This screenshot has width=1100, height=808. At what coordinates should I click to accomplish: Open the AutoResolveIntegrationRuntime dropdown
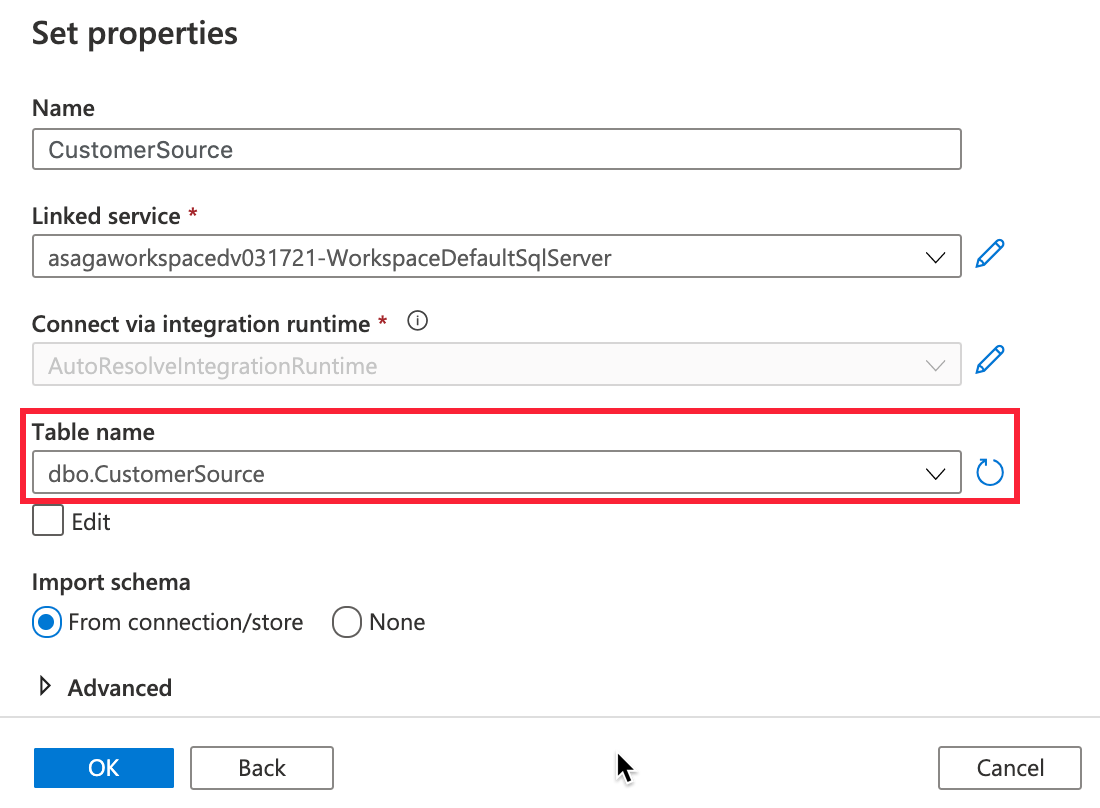(496, 365)
